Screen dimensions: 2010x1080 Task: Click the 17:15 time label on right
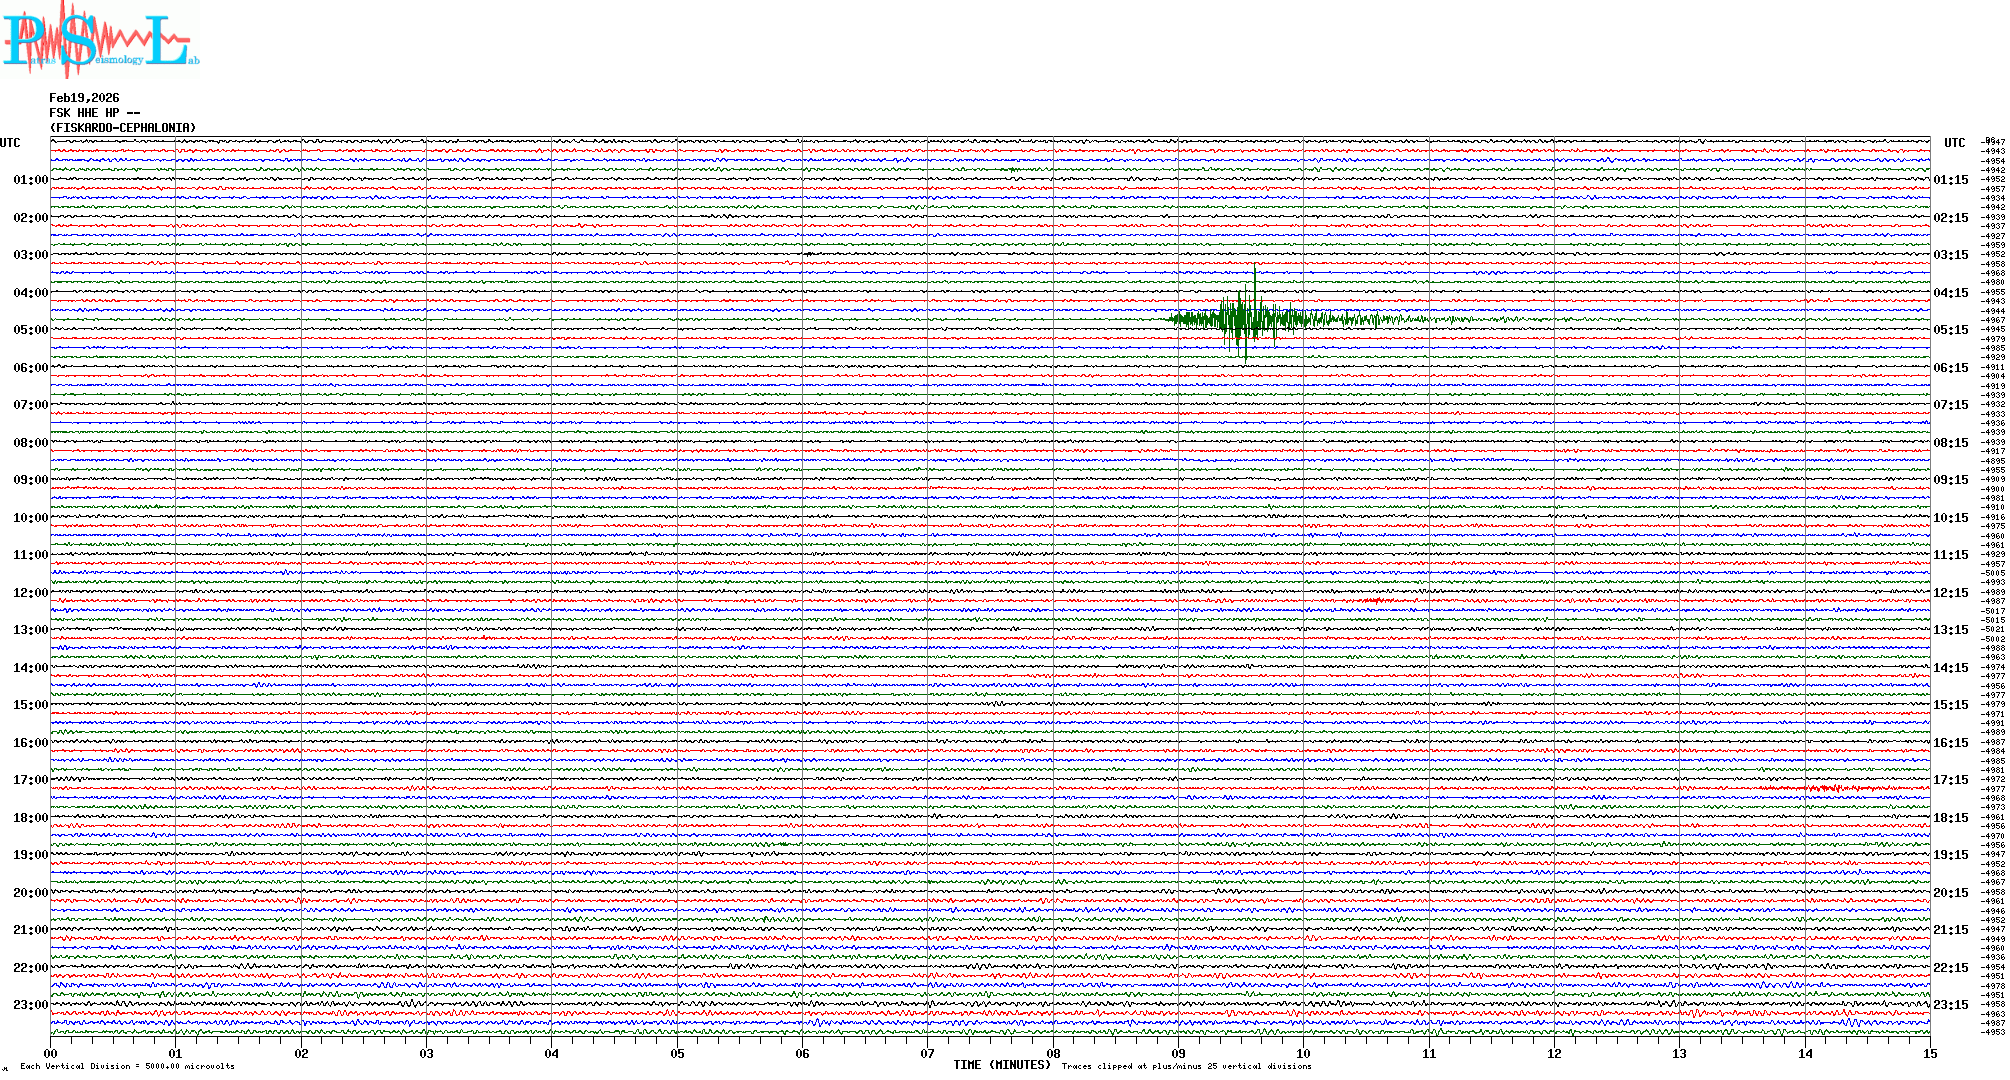pyautogui.click(x=1950, y=780)
